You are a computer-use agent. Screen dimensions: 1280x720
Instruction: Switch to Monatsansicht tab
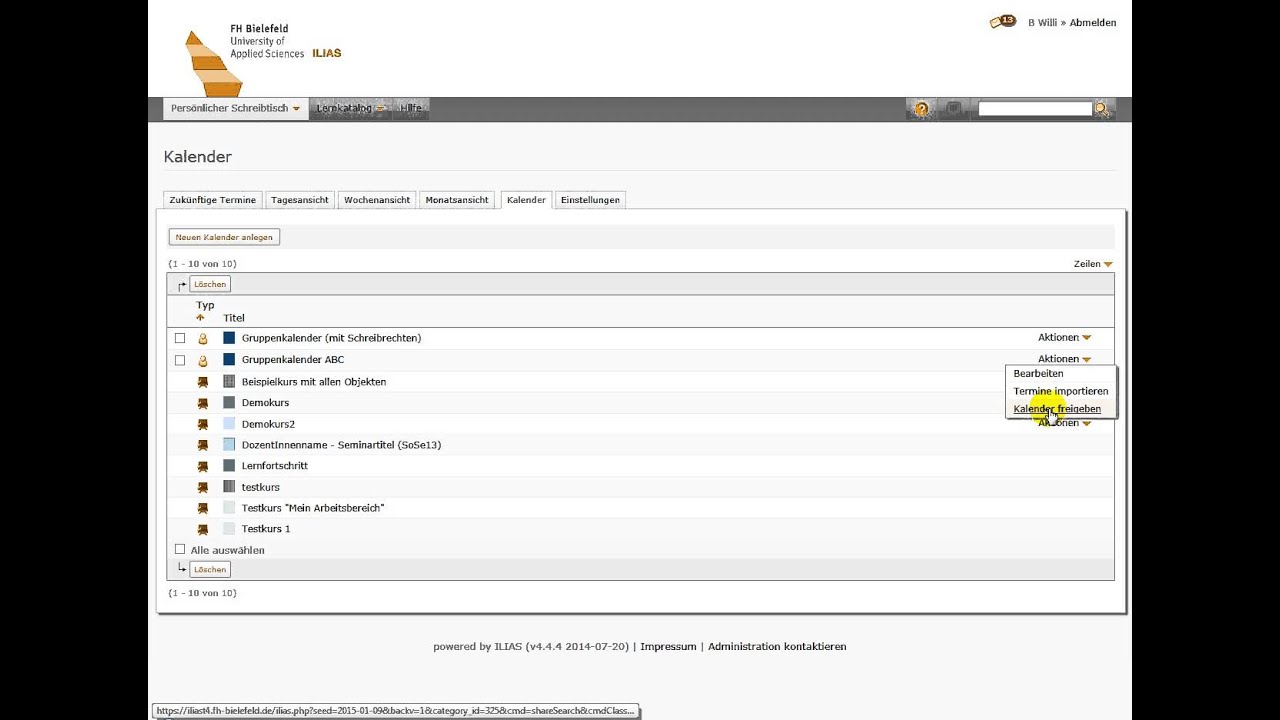(457, 200)
